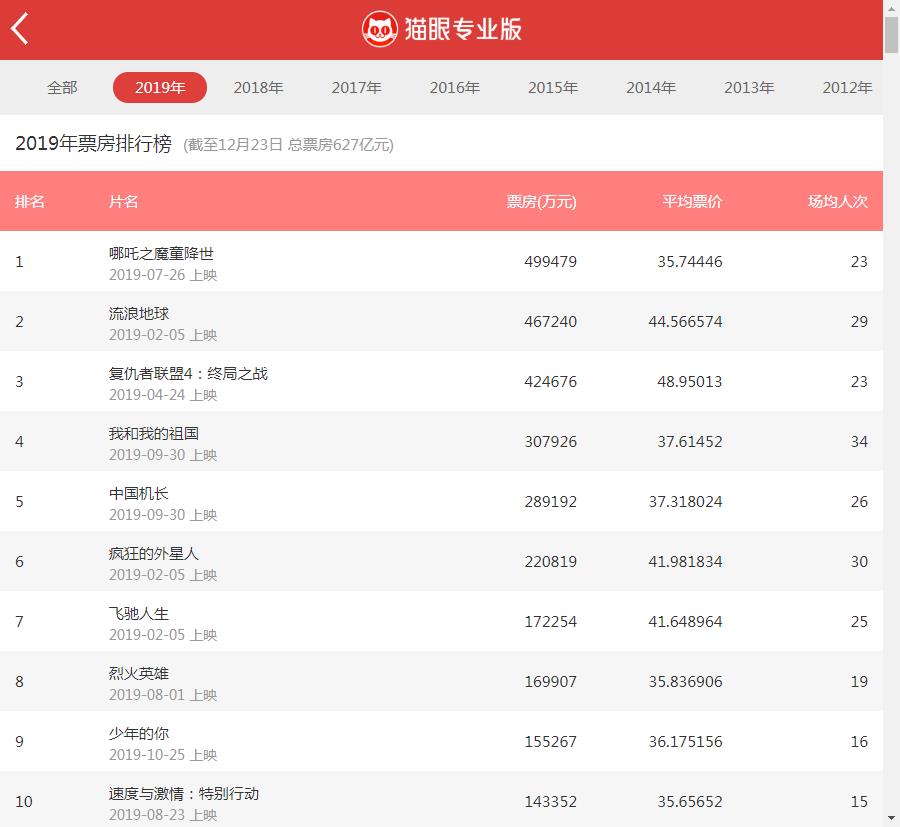This screenshot has height=827, width=900.
Task: Click average ticket price 41.648964
Action: 685,622
